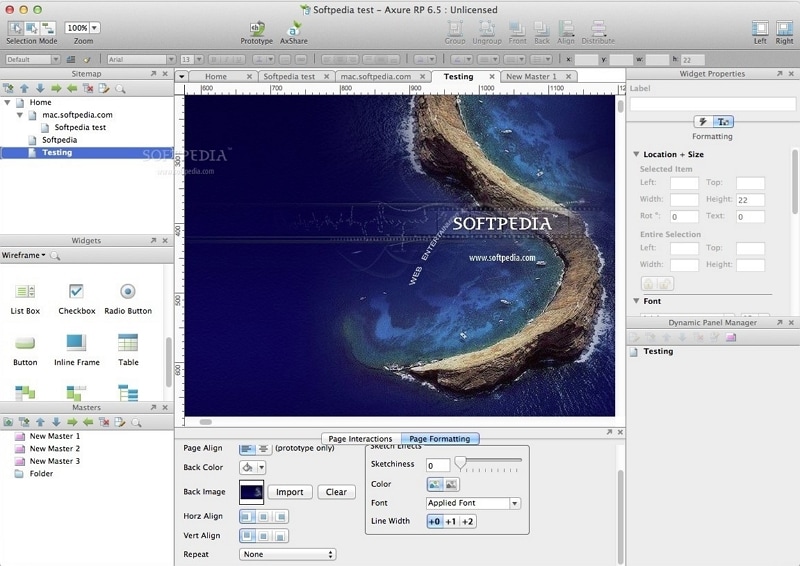Click the Clear button for Back Image
The height and width of the screenshot is (566, 800).
[x=336, y=492]
